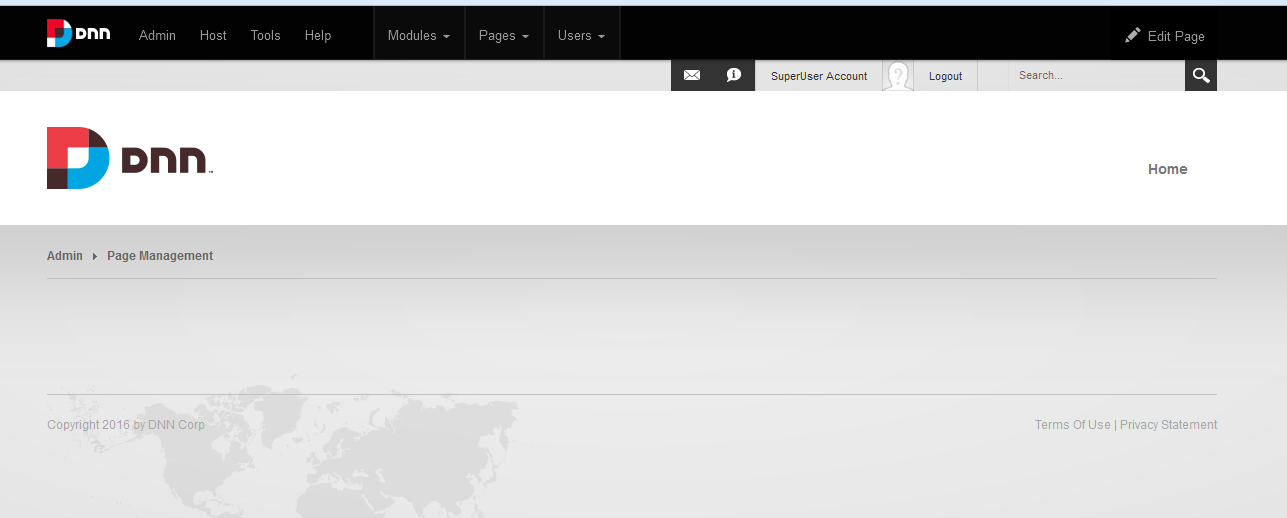Image resolution: width=1287 pixels, height=518 pixels.
Task: Expand the Users dropdown
Action: [x=581, y=35]
